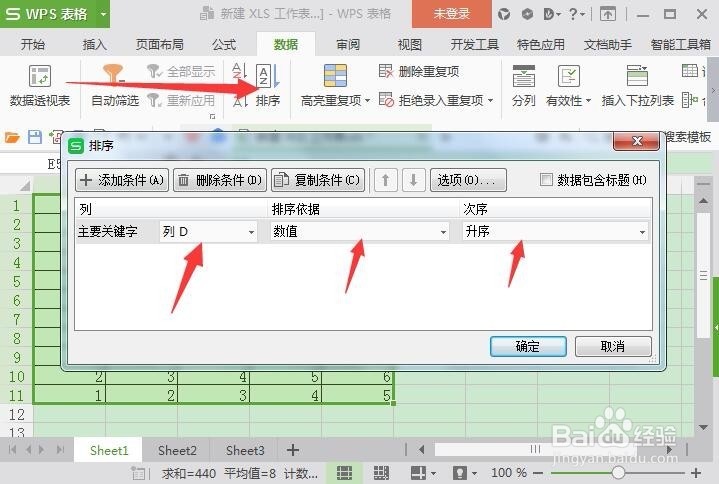Expand the Validity (有效性) dropdown arrow
The height and width of the screenshot is (484, 719).
pos(588,101)
